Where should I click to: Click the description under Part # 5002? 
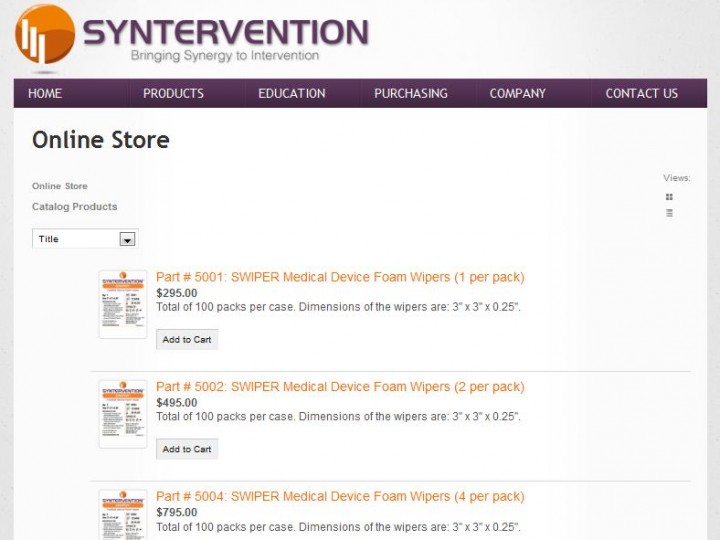(338, 416)
